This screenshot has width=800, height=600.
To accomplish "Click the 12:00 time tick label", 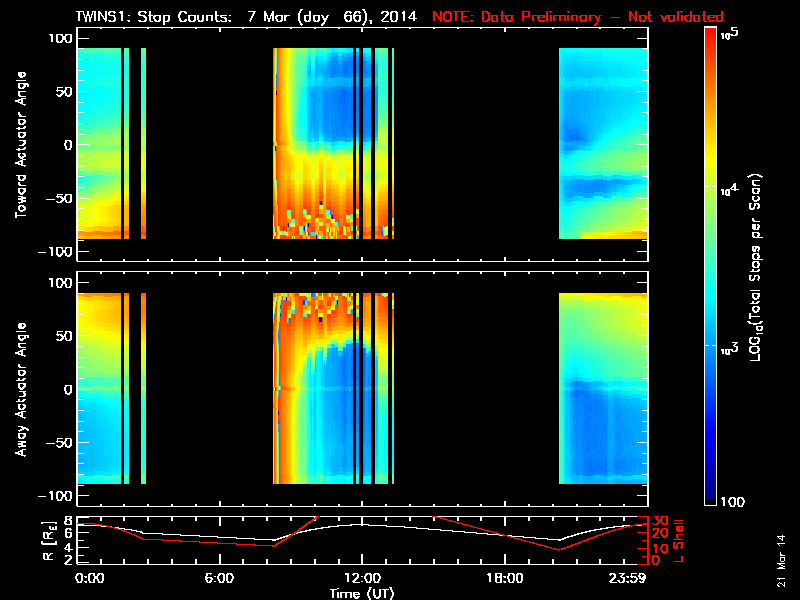I will 361,578.
